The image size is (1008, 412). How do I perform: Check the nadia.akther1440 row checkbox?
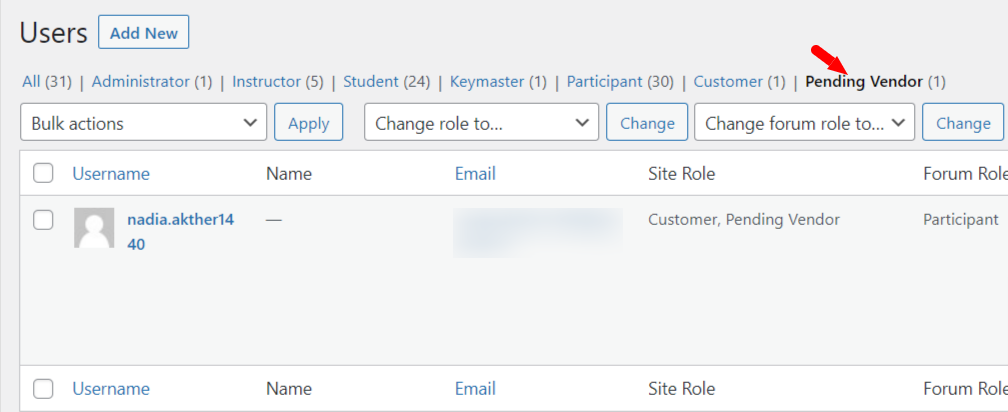click(43, 220)
